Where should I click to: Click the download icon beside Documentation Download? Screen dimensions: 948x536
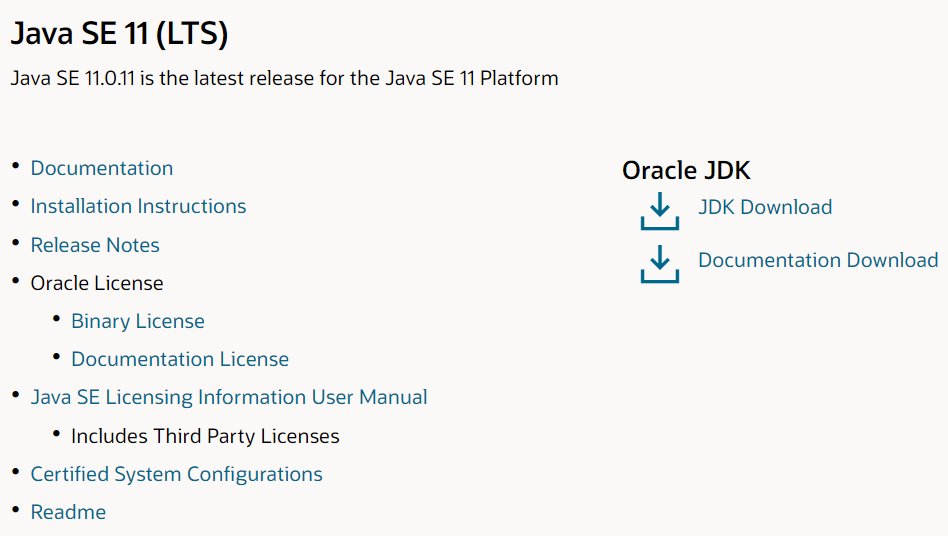click(x=660, y=263)
